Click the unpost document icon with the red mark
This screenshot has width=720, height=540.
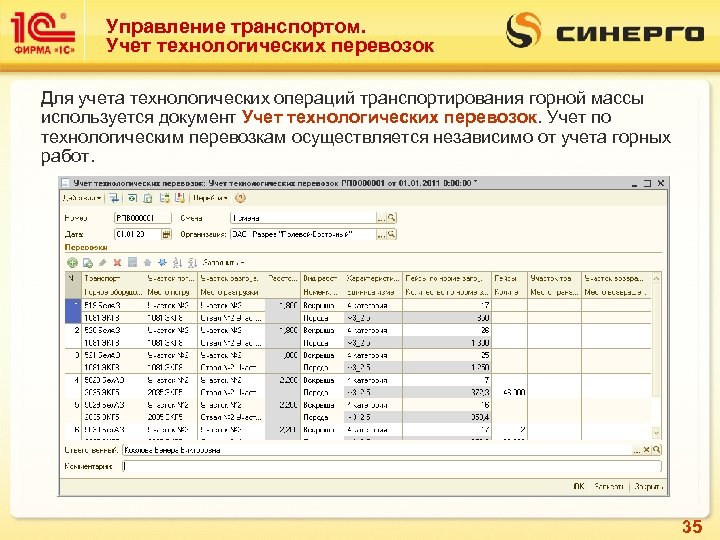tap(180, 198)
